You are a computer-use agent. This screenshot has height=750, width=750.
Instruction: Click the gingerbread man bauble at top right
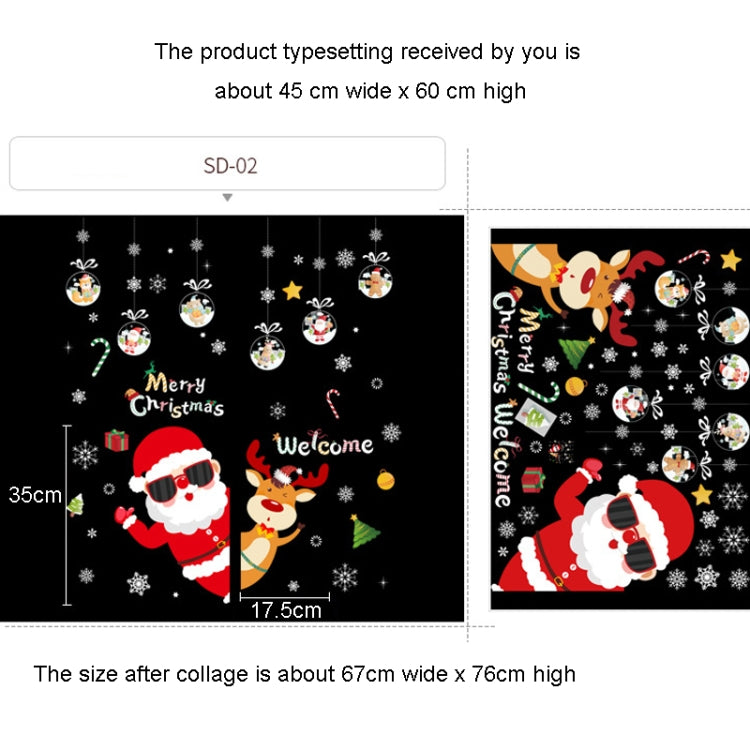375,275
